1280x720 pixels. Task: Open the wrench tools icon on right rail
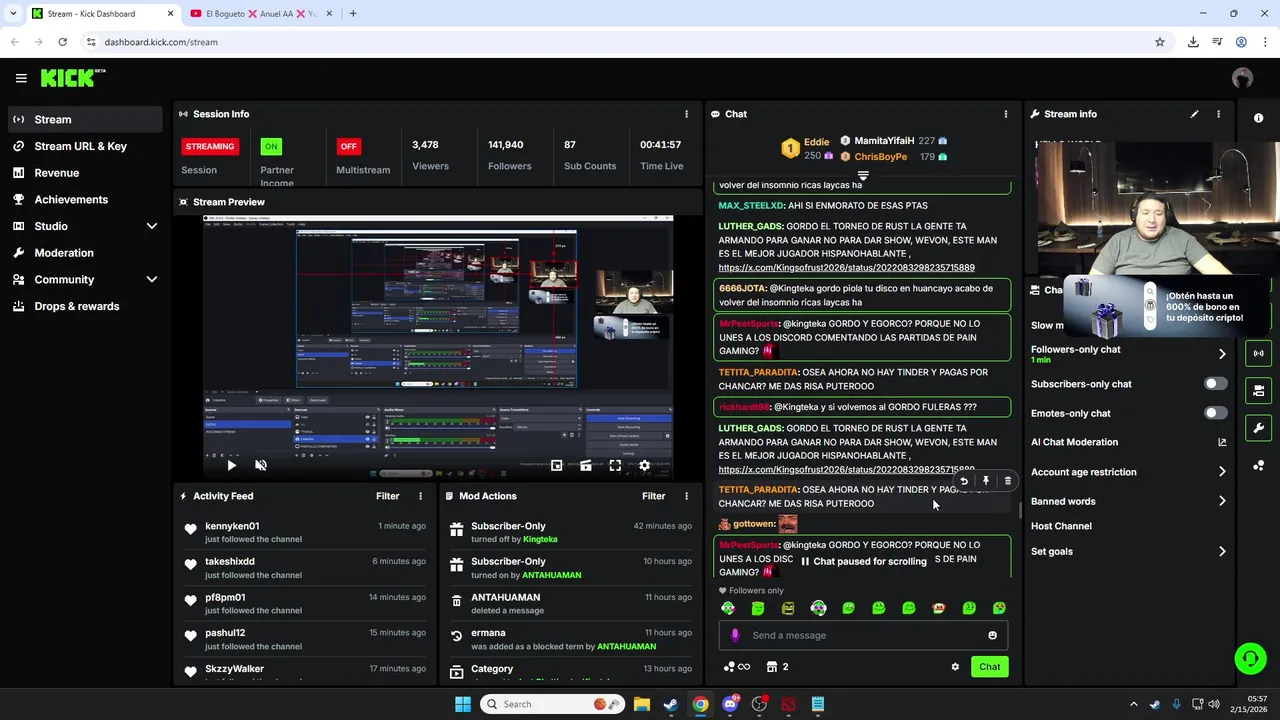coord(1258,428)
